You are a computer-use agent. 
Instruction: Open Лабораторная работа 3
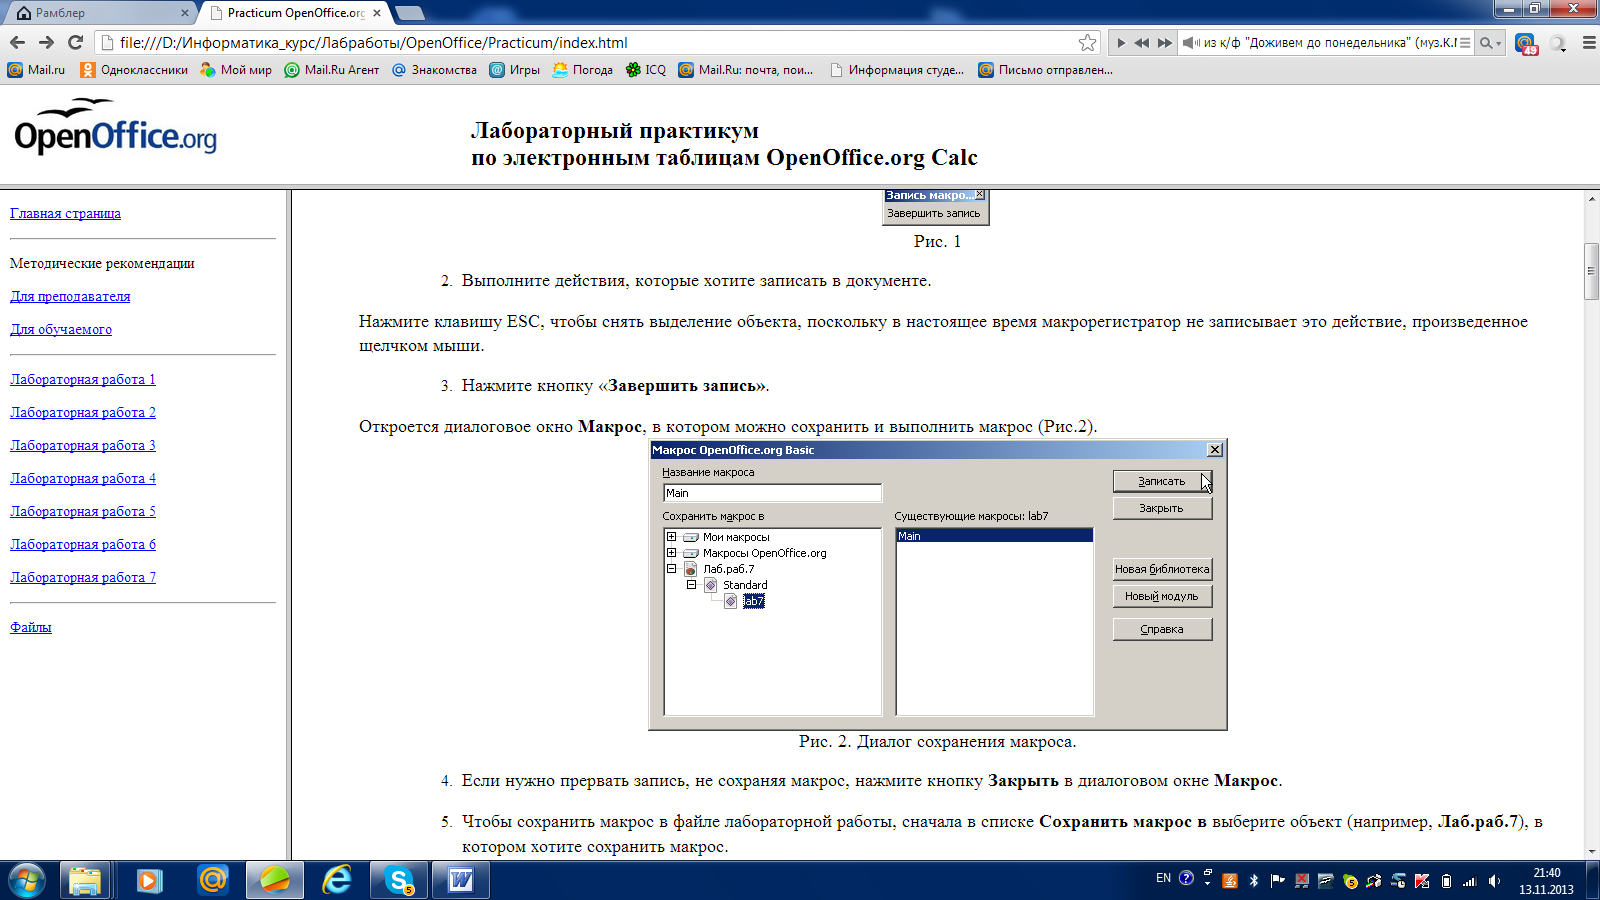pyautogui.click(x=83, y=445)
